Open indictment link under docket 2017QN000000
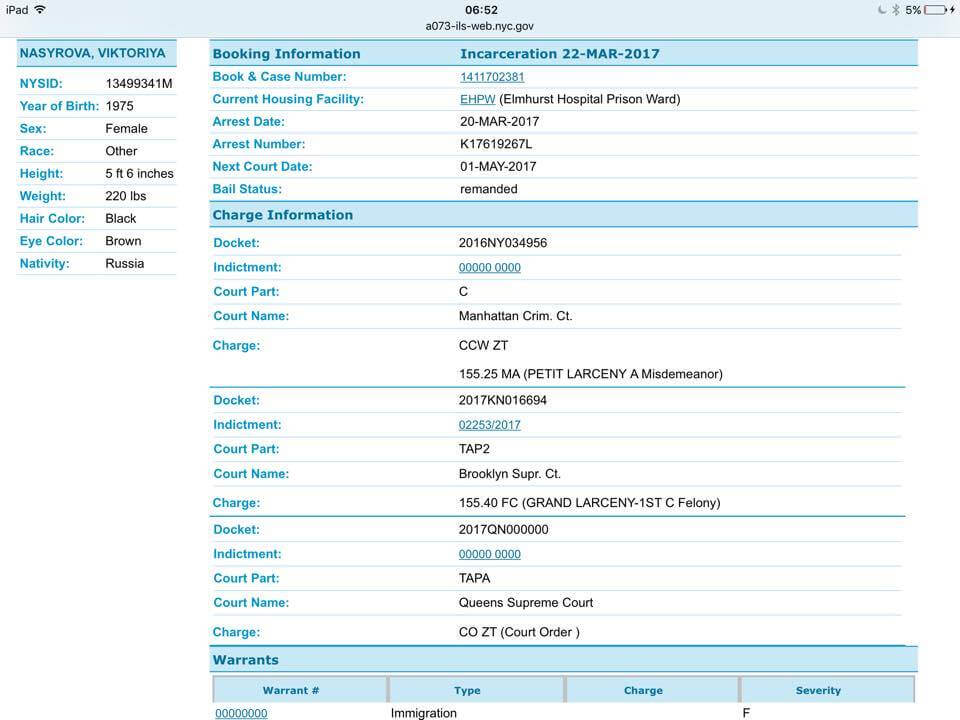The width and height of the screenshot is (960, 720). tap(489, 554)
